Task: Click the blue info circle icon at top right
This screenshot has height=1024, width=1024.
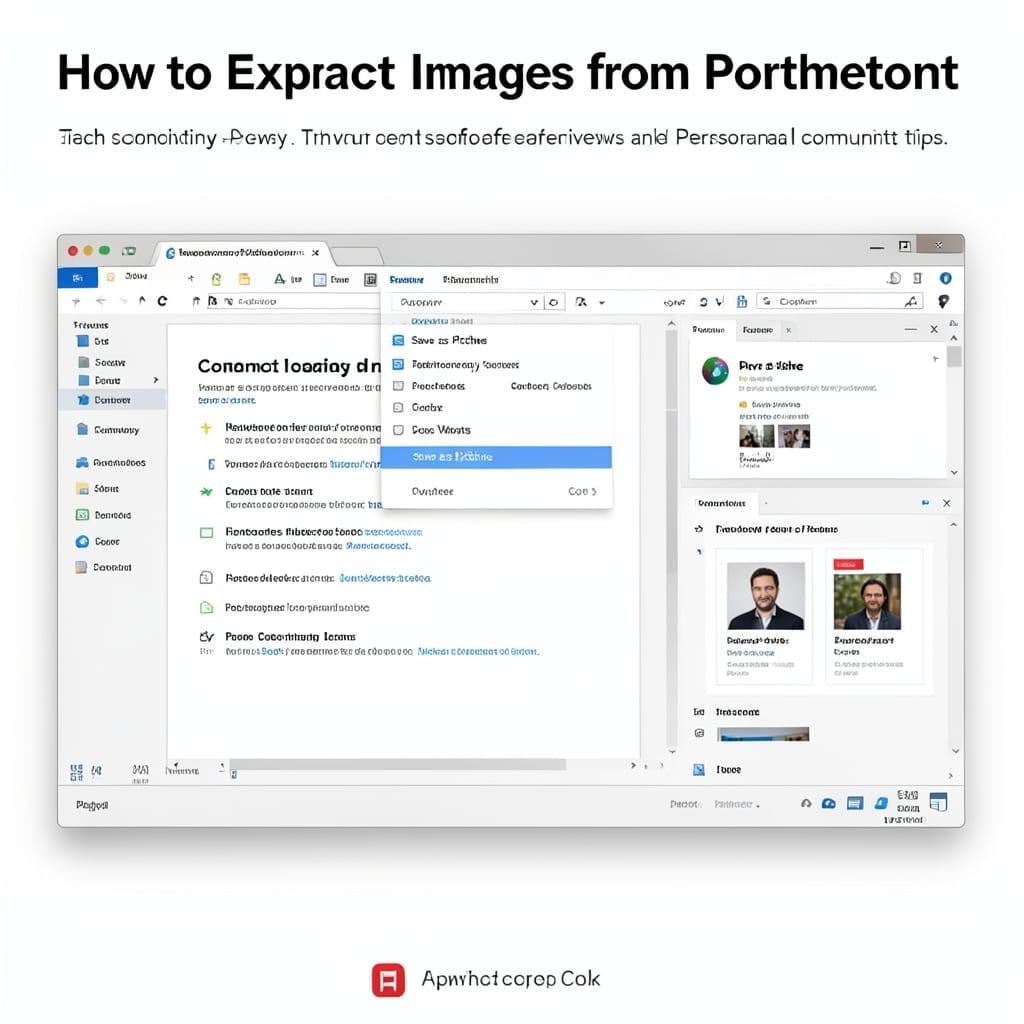Action: [945, 278]
